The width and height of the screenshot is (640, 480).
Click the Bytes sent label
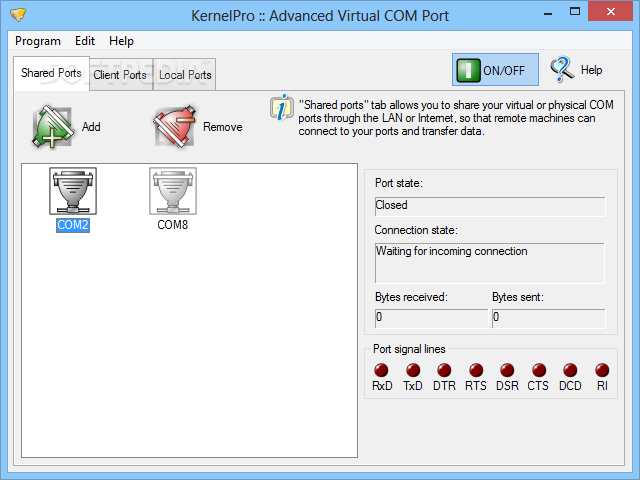(x=518, y=297)
